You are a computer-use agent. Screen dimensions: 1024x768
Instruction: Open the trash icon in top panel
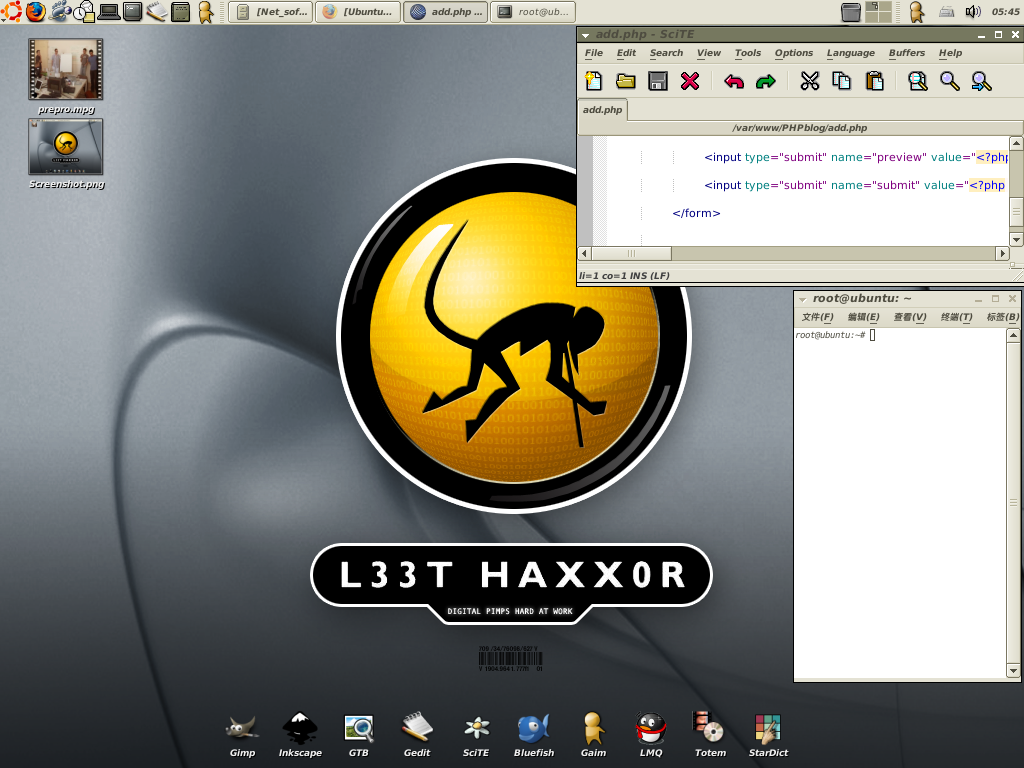[851, 12]
